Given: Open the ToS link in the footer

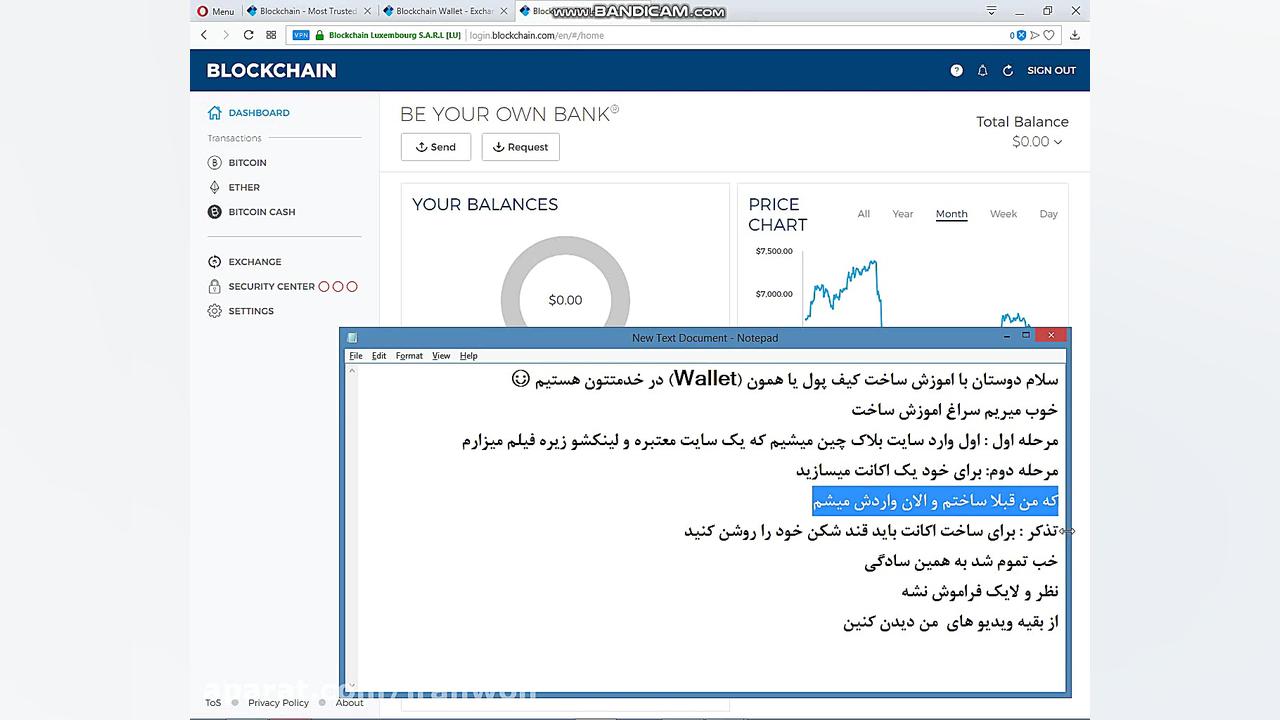Looking at the screenshot, I should (213, 703).
